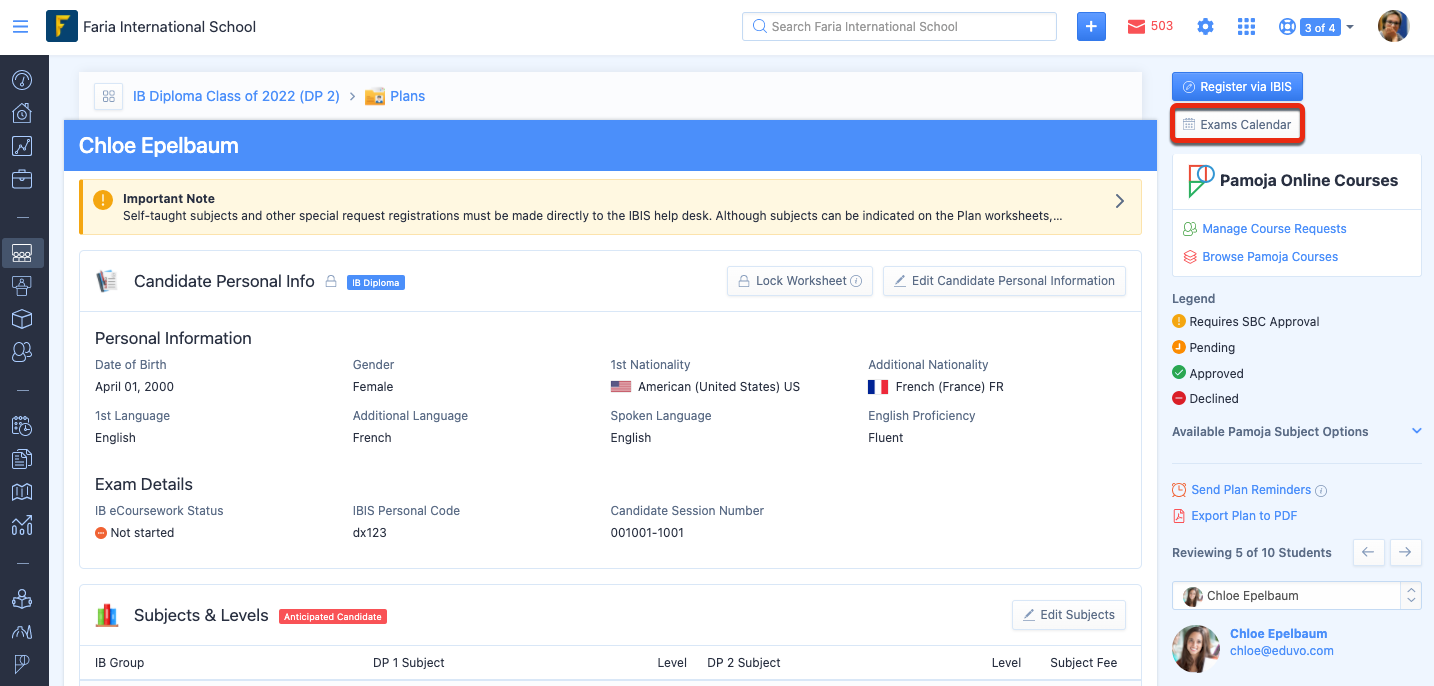The width and height of the screenshot is (1434, 686).
Task: Open the bar chart trend sidebar icon
Action: point(22,524)
